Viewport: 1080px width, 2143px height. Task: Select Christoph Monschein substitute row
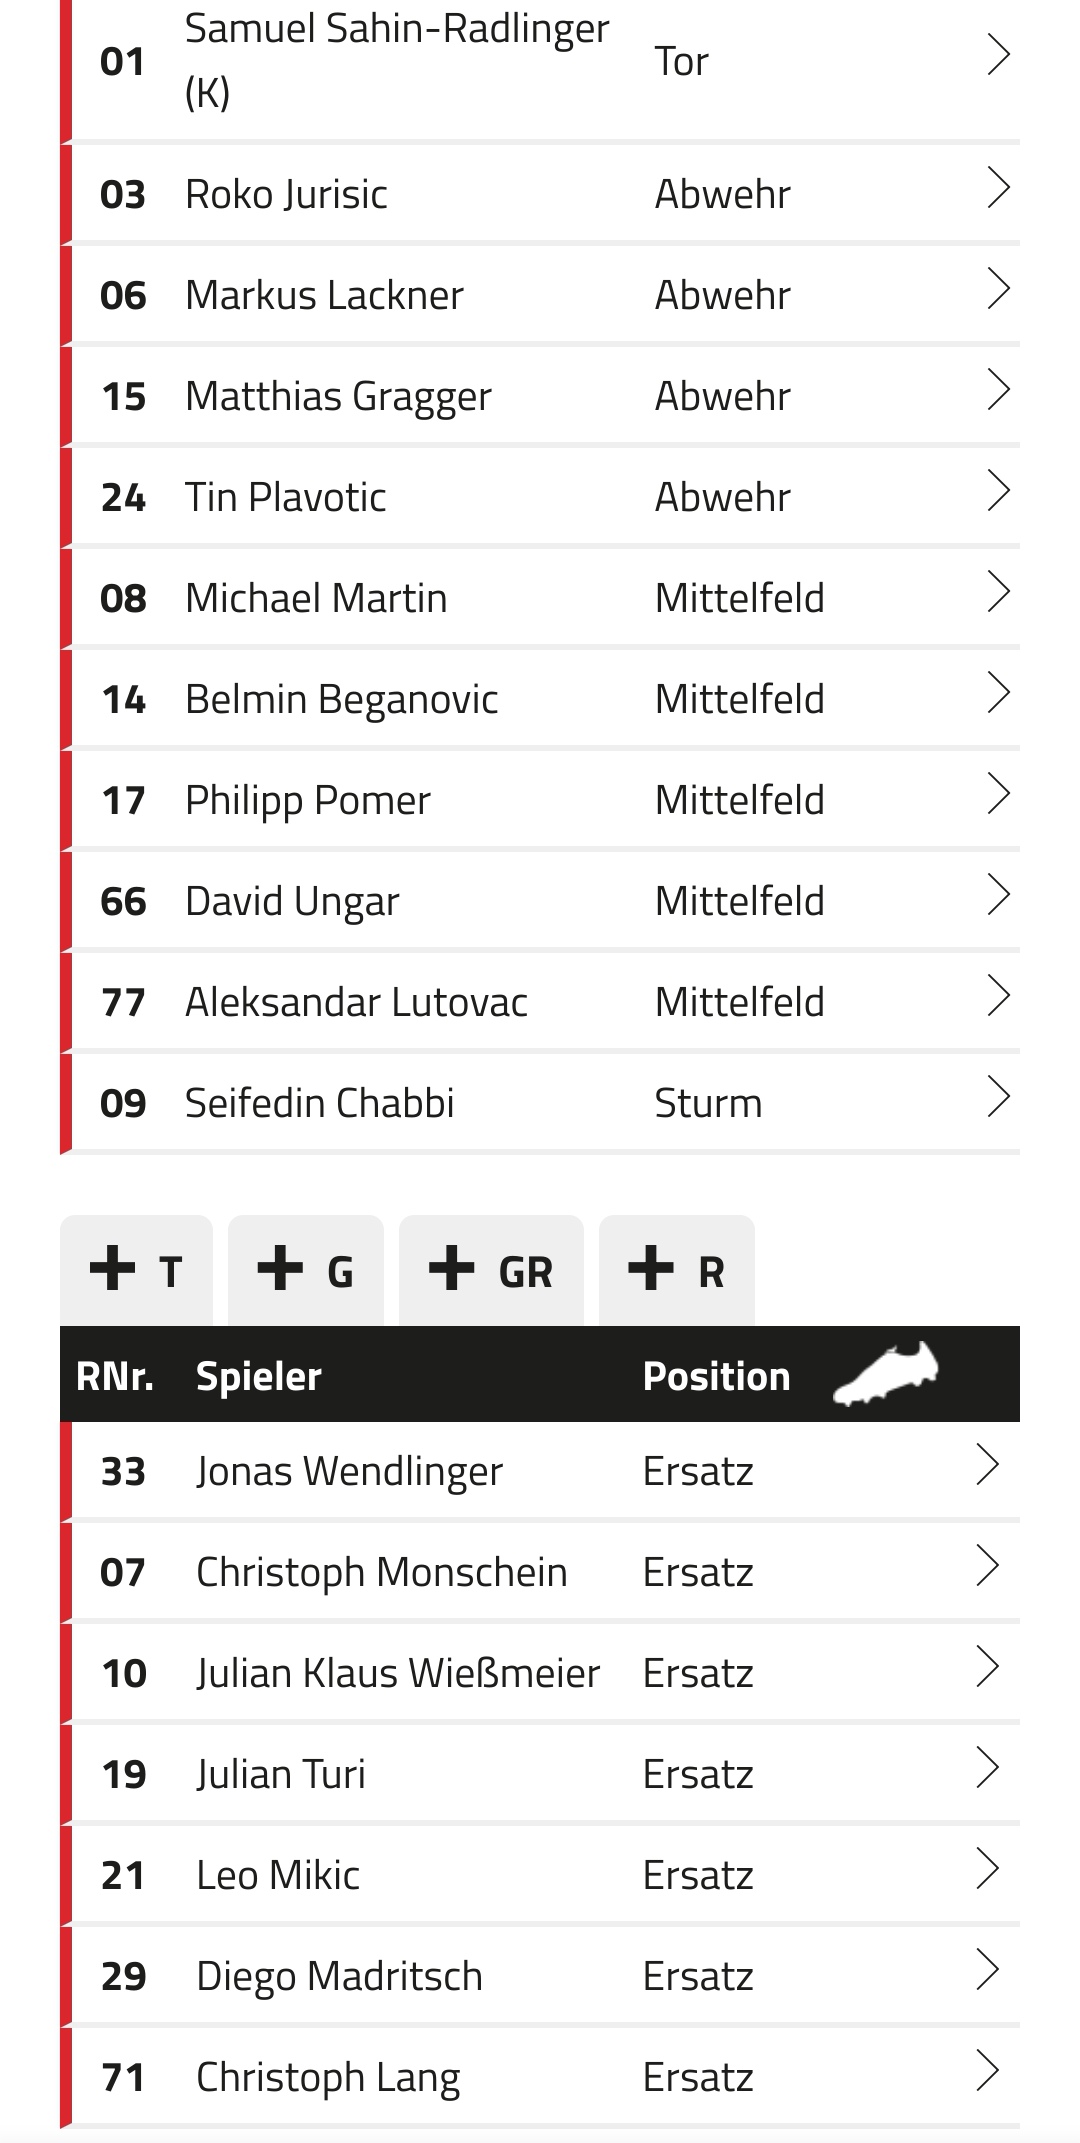click(540, 1572)
